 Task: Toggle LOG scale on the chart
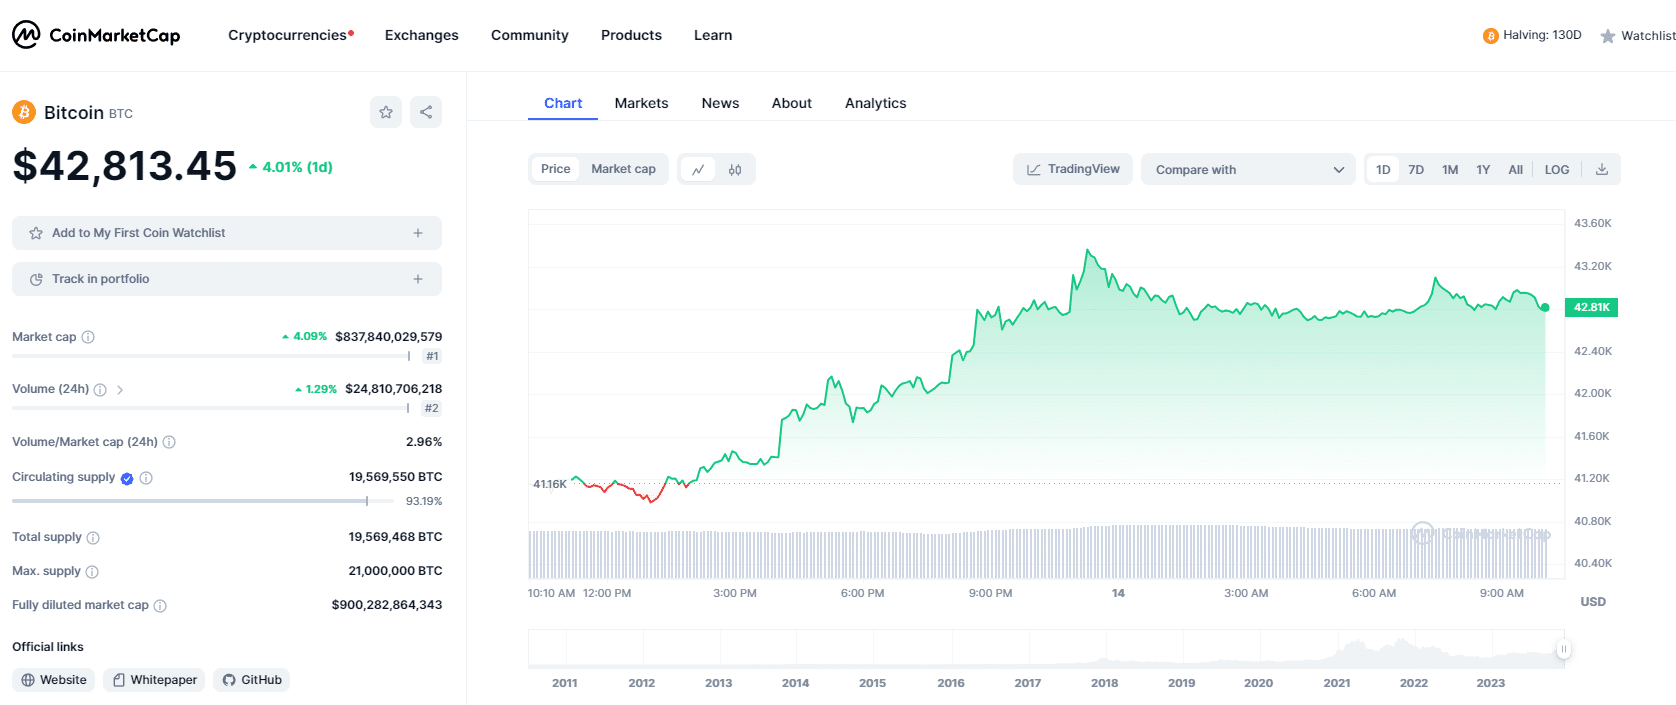1556,170
